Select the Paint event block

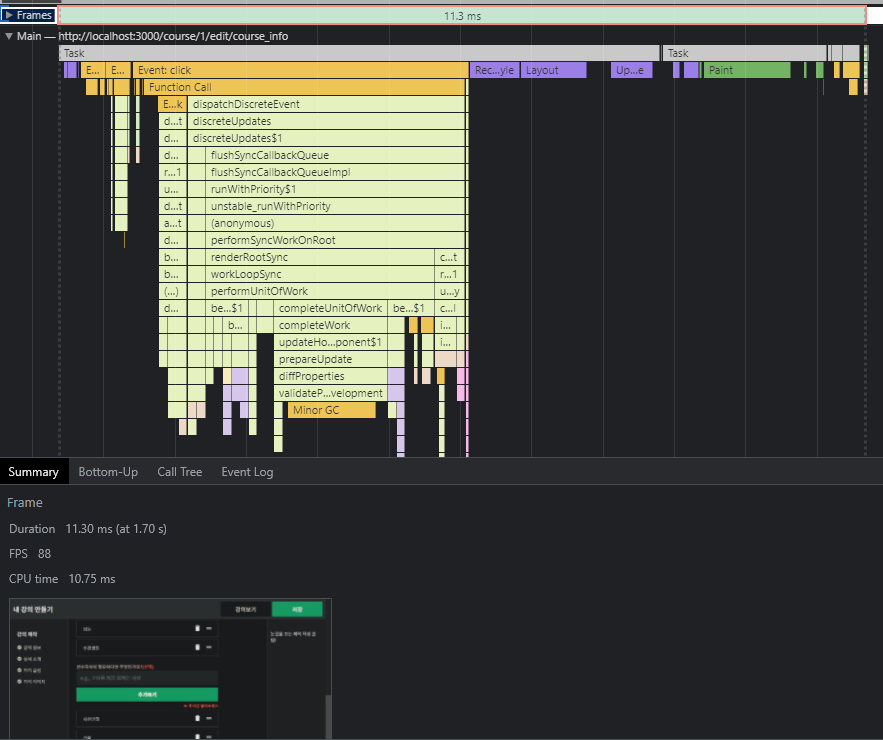pyautogui.click(x=747, y=70)
